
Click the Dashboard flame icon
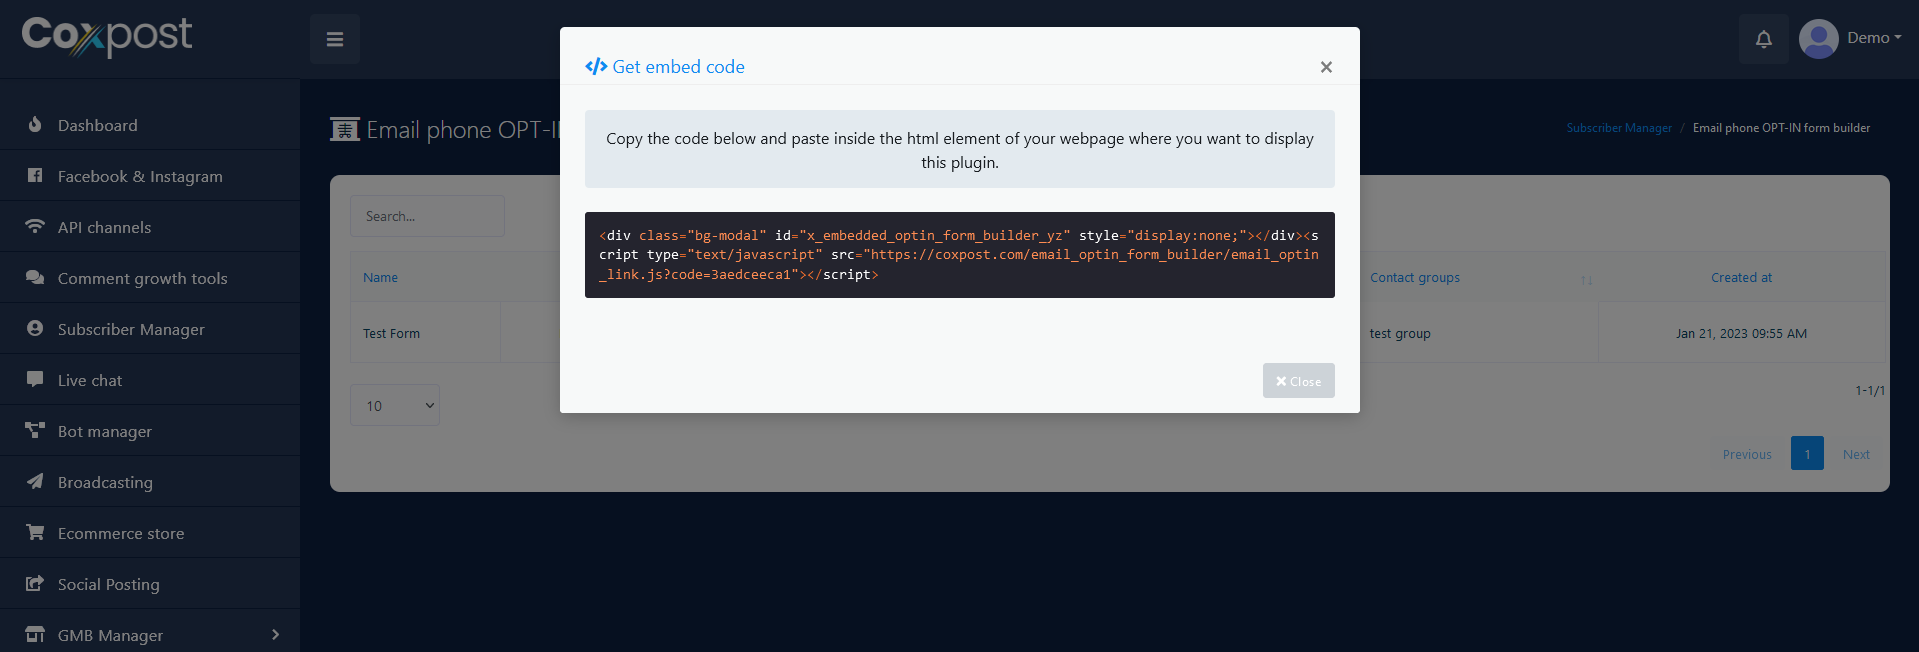pos(35,125)
